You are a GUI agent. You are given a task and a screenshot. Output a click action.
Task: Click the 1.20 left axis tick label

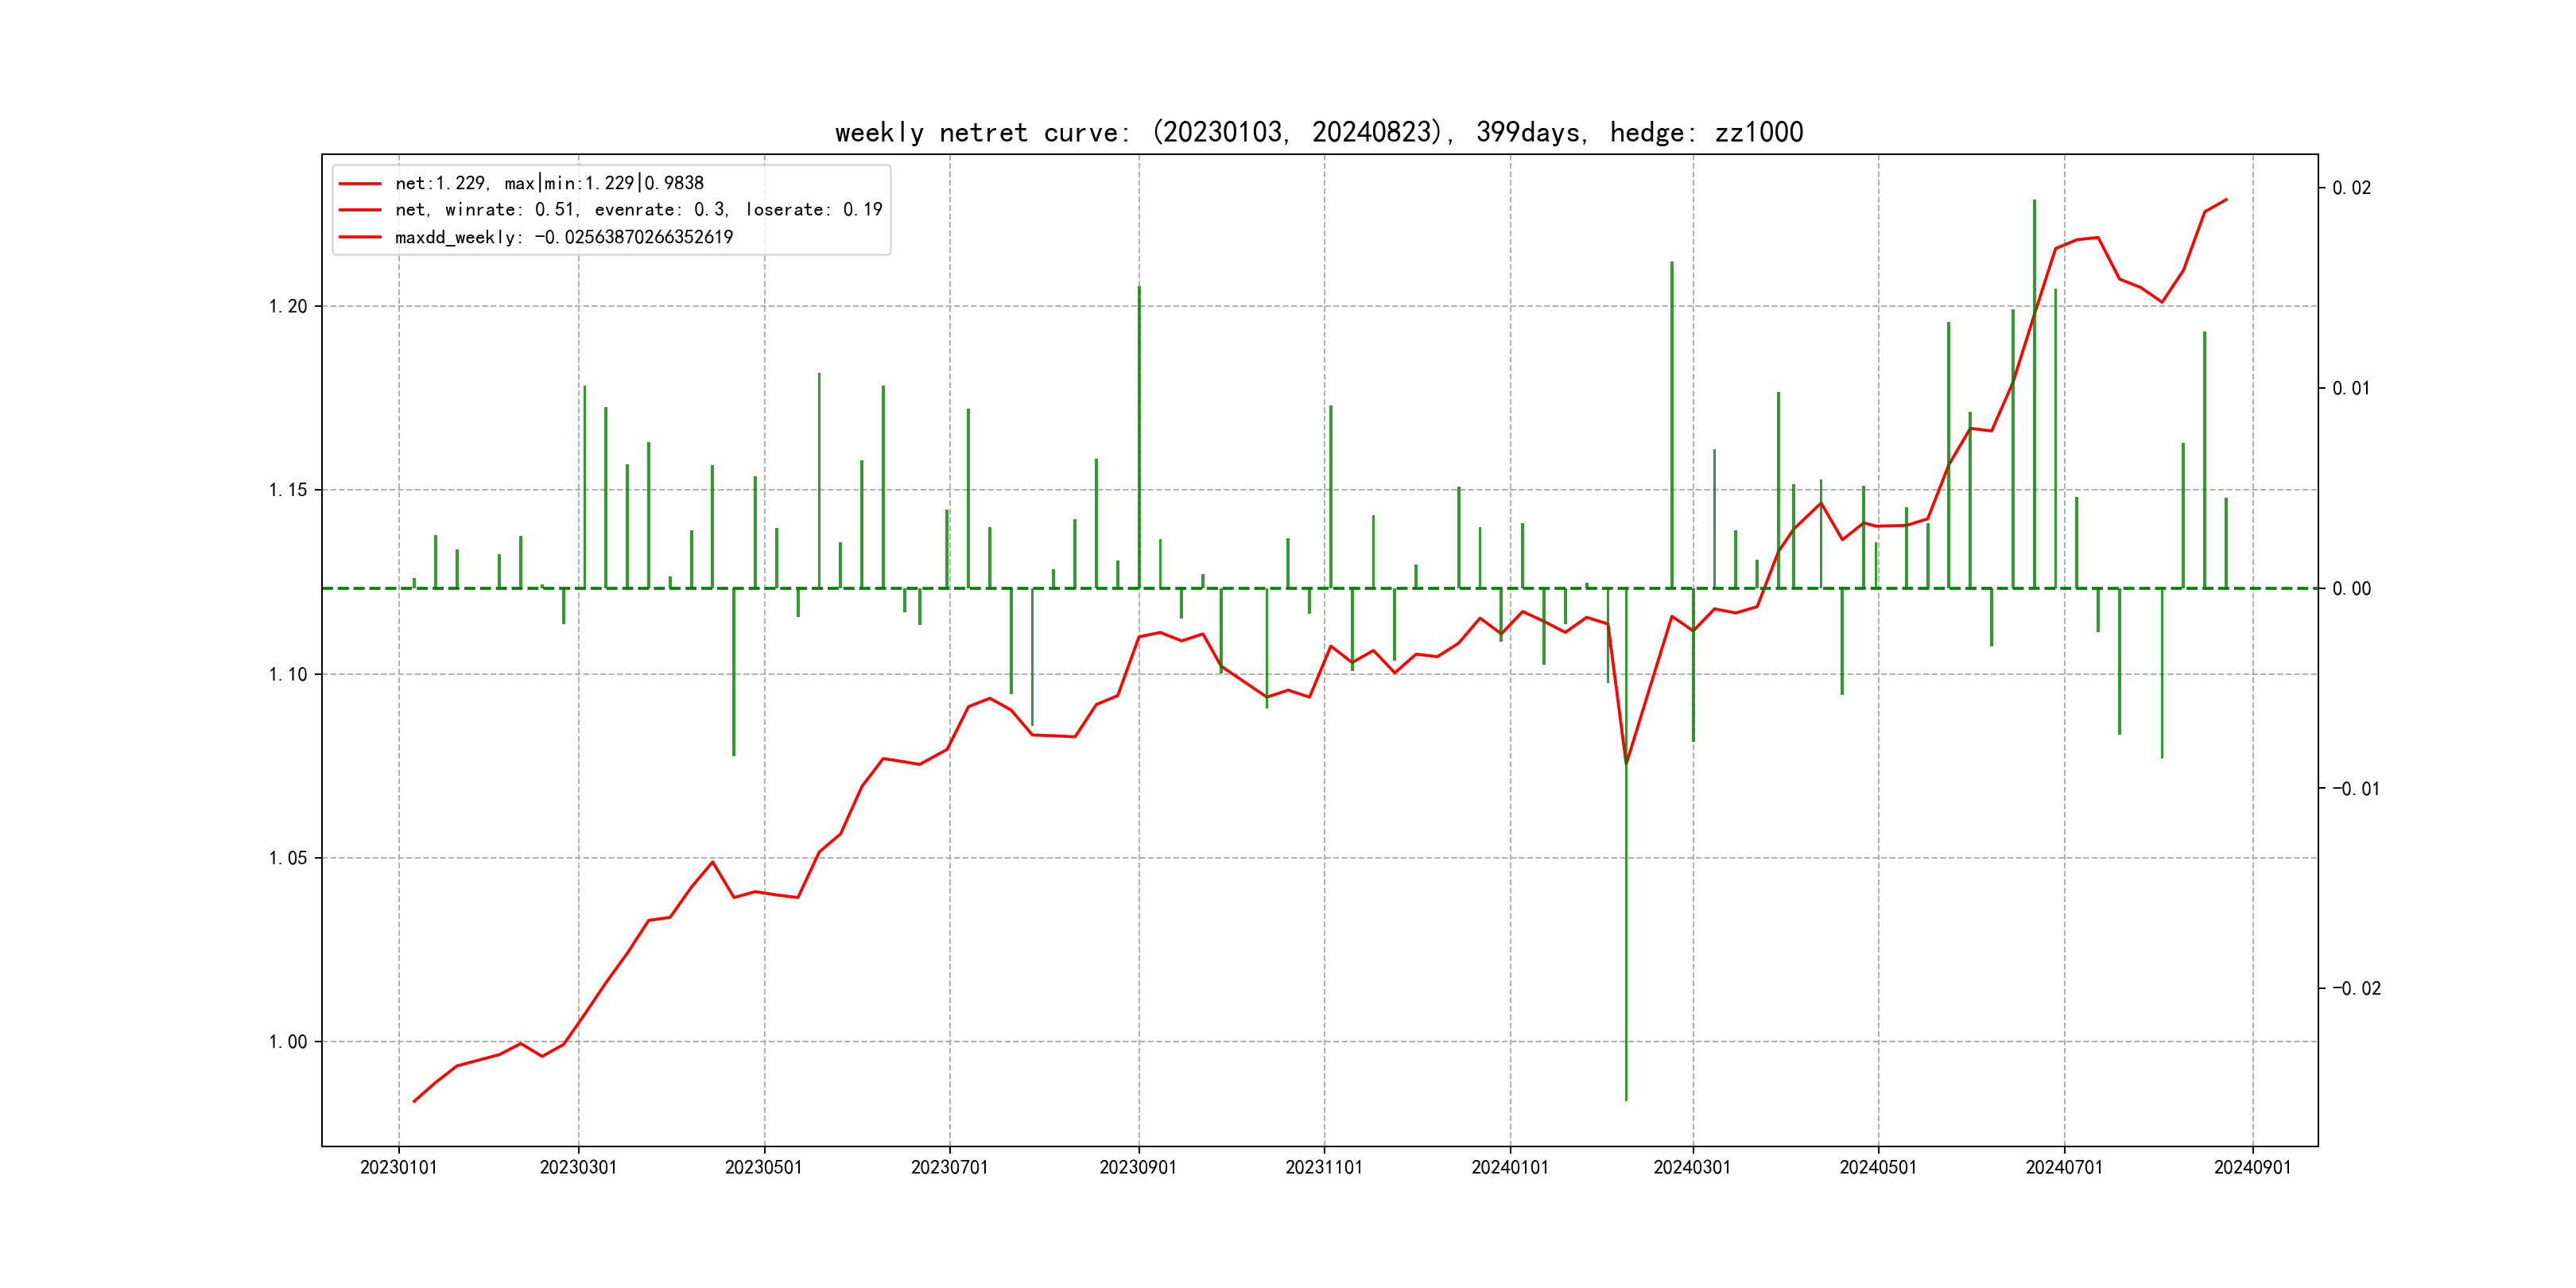click(288, 307)
